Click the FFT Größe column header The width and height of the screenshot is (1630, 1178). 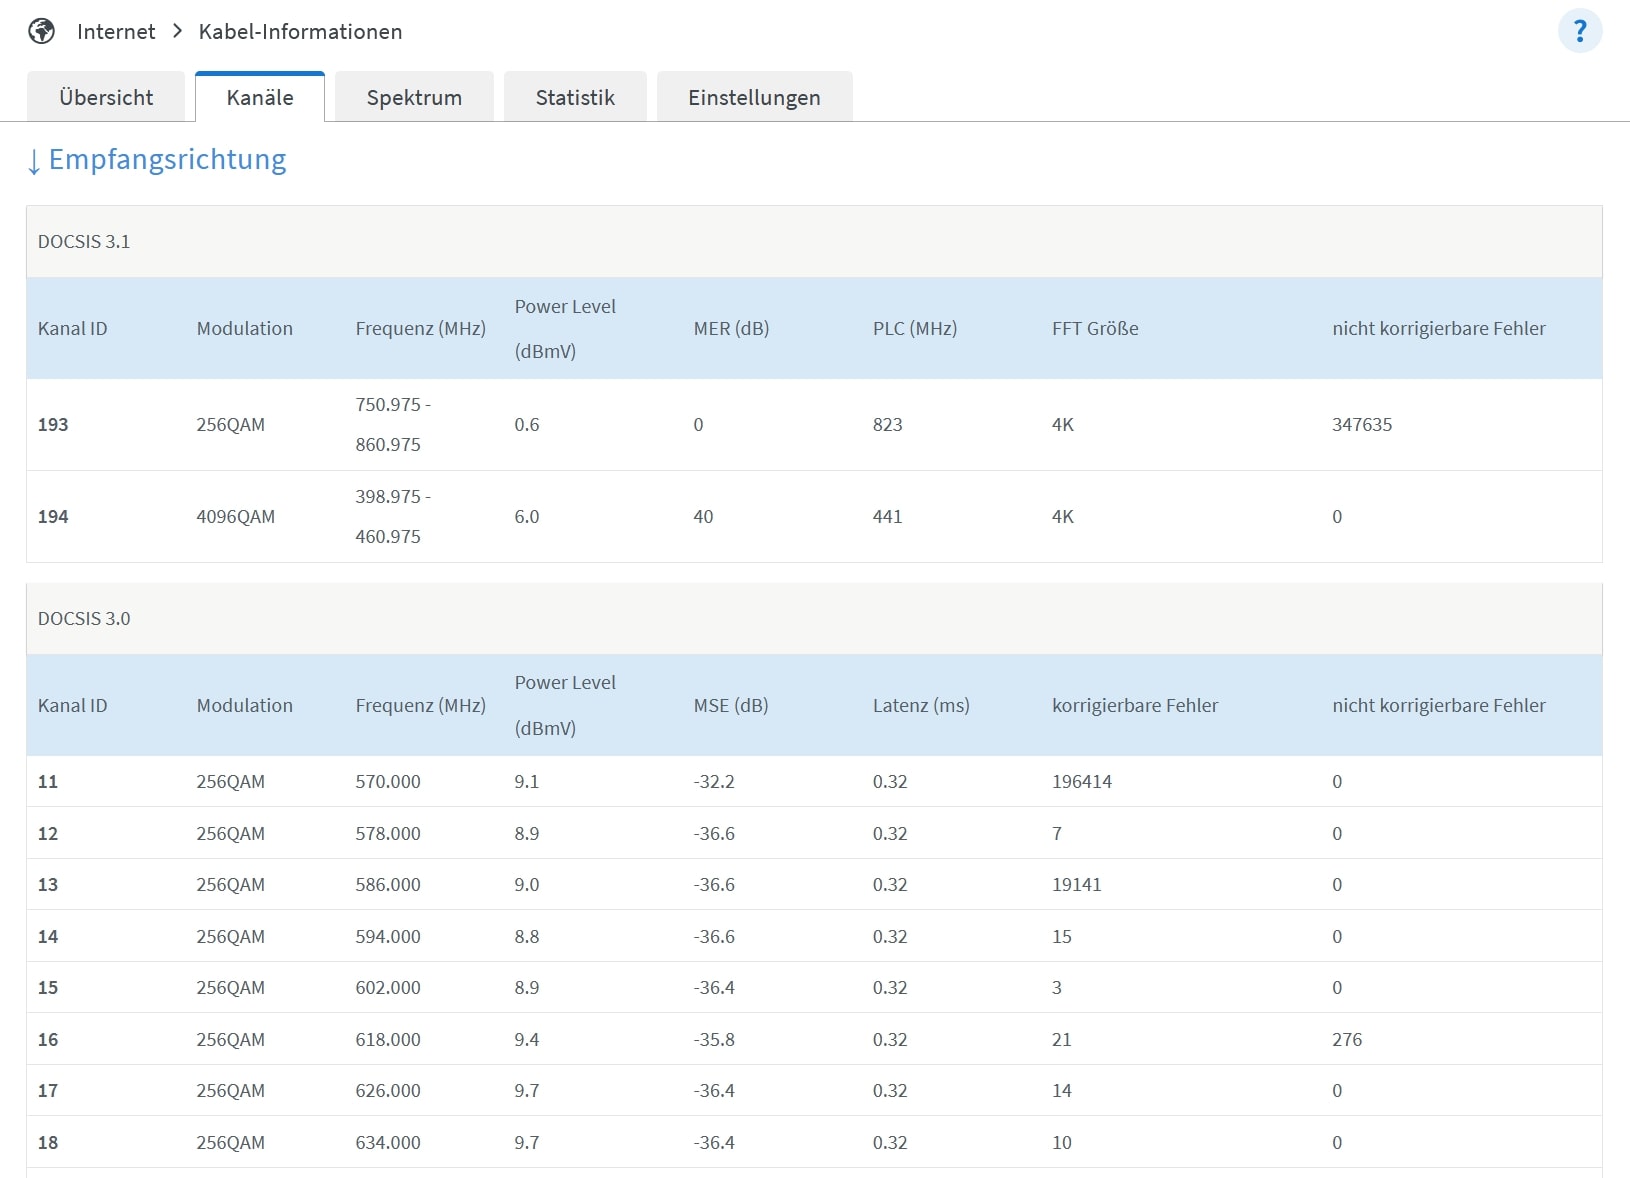1095,329
